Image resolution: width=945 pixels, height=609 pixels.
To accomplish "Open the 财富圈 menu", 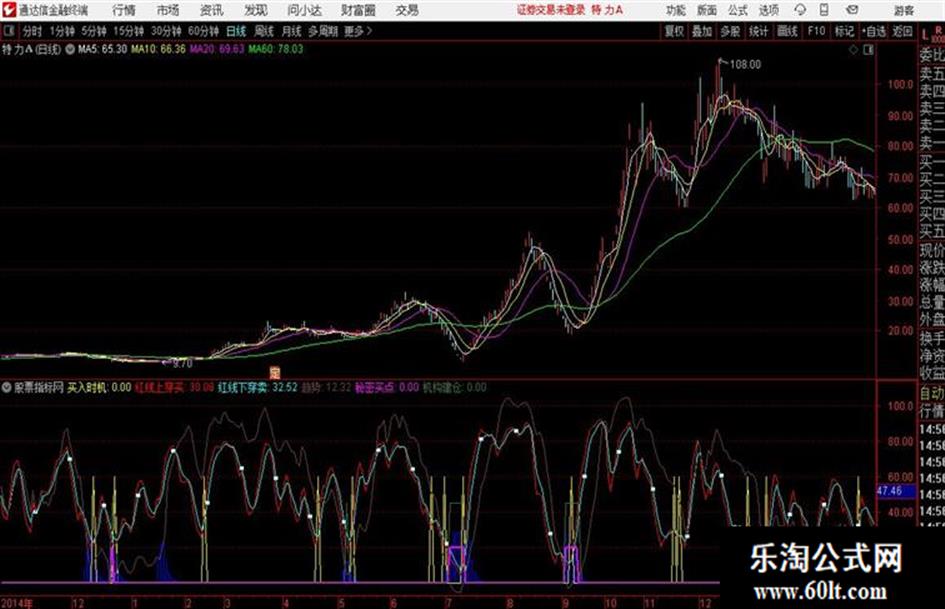I will pos(358,10).
